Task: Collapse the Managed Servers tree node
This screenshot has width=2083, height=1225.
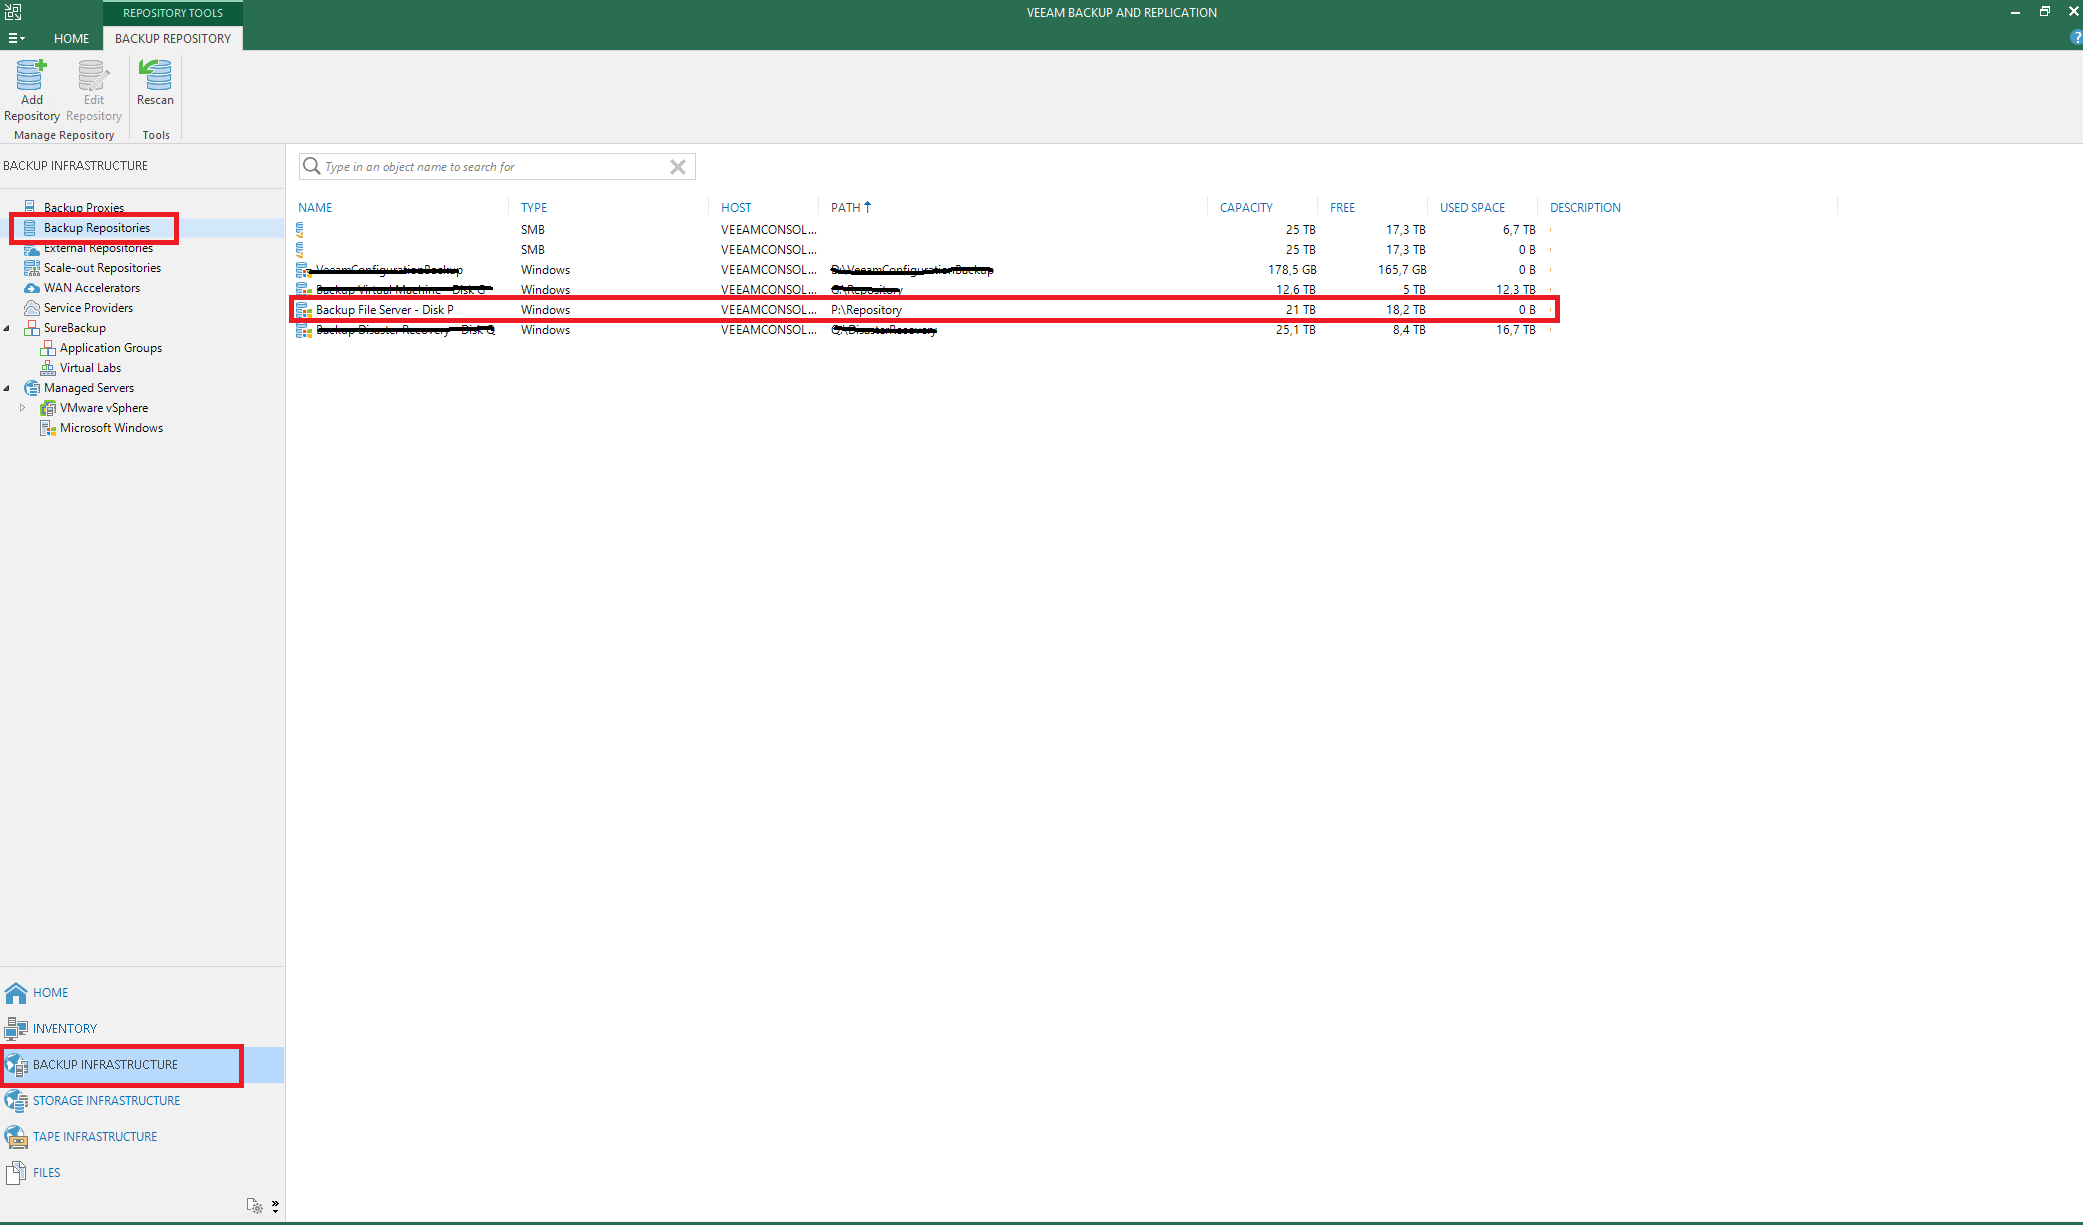Action: 8,388
